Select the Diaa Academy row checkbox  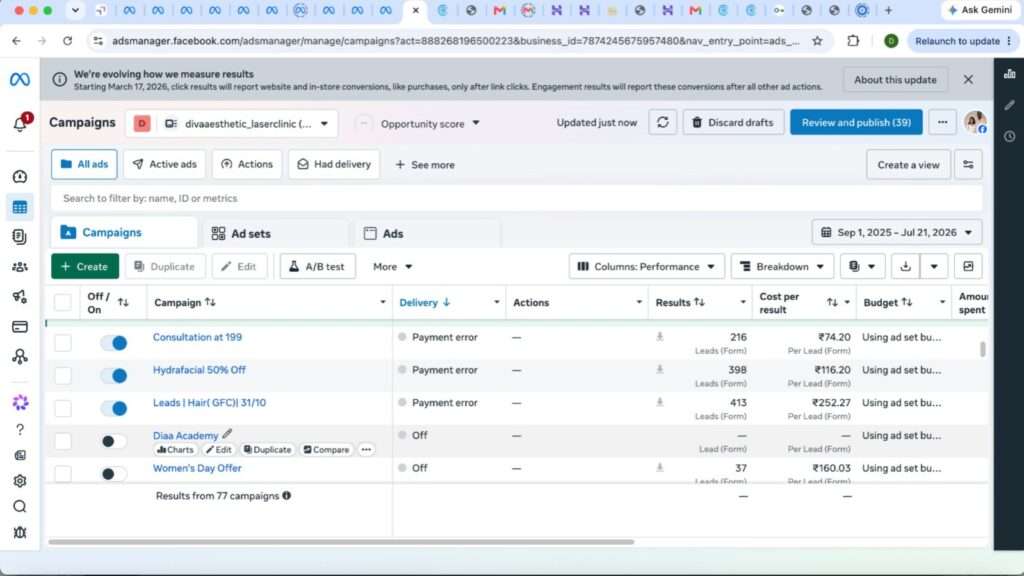(x=63, y=441)
